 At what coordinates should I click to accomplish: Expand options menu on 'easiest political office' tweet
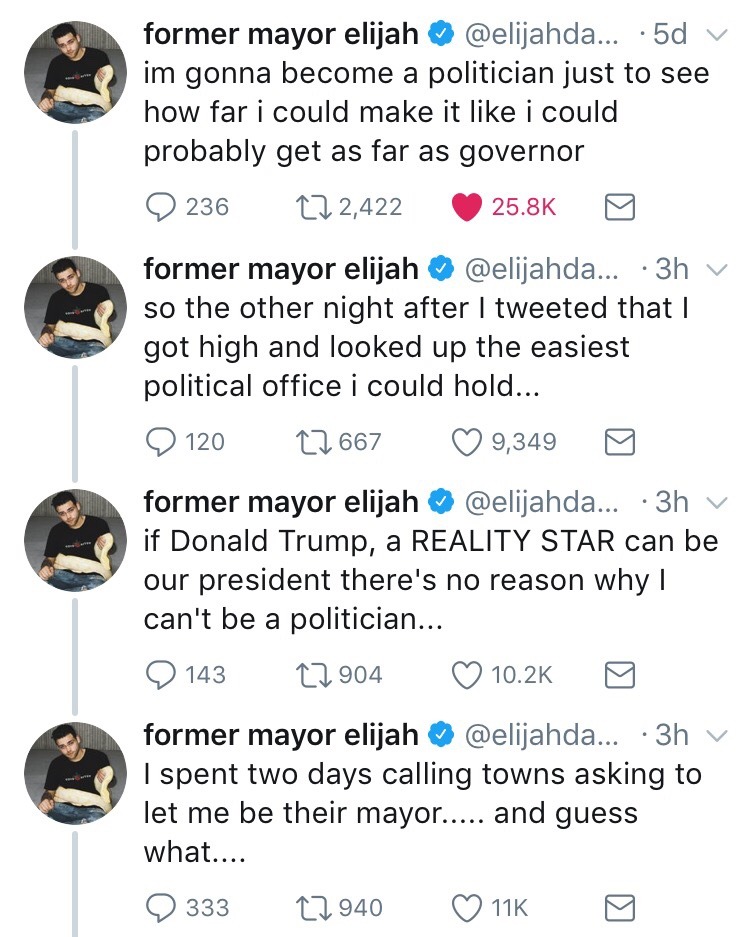(x=716, y=269)
